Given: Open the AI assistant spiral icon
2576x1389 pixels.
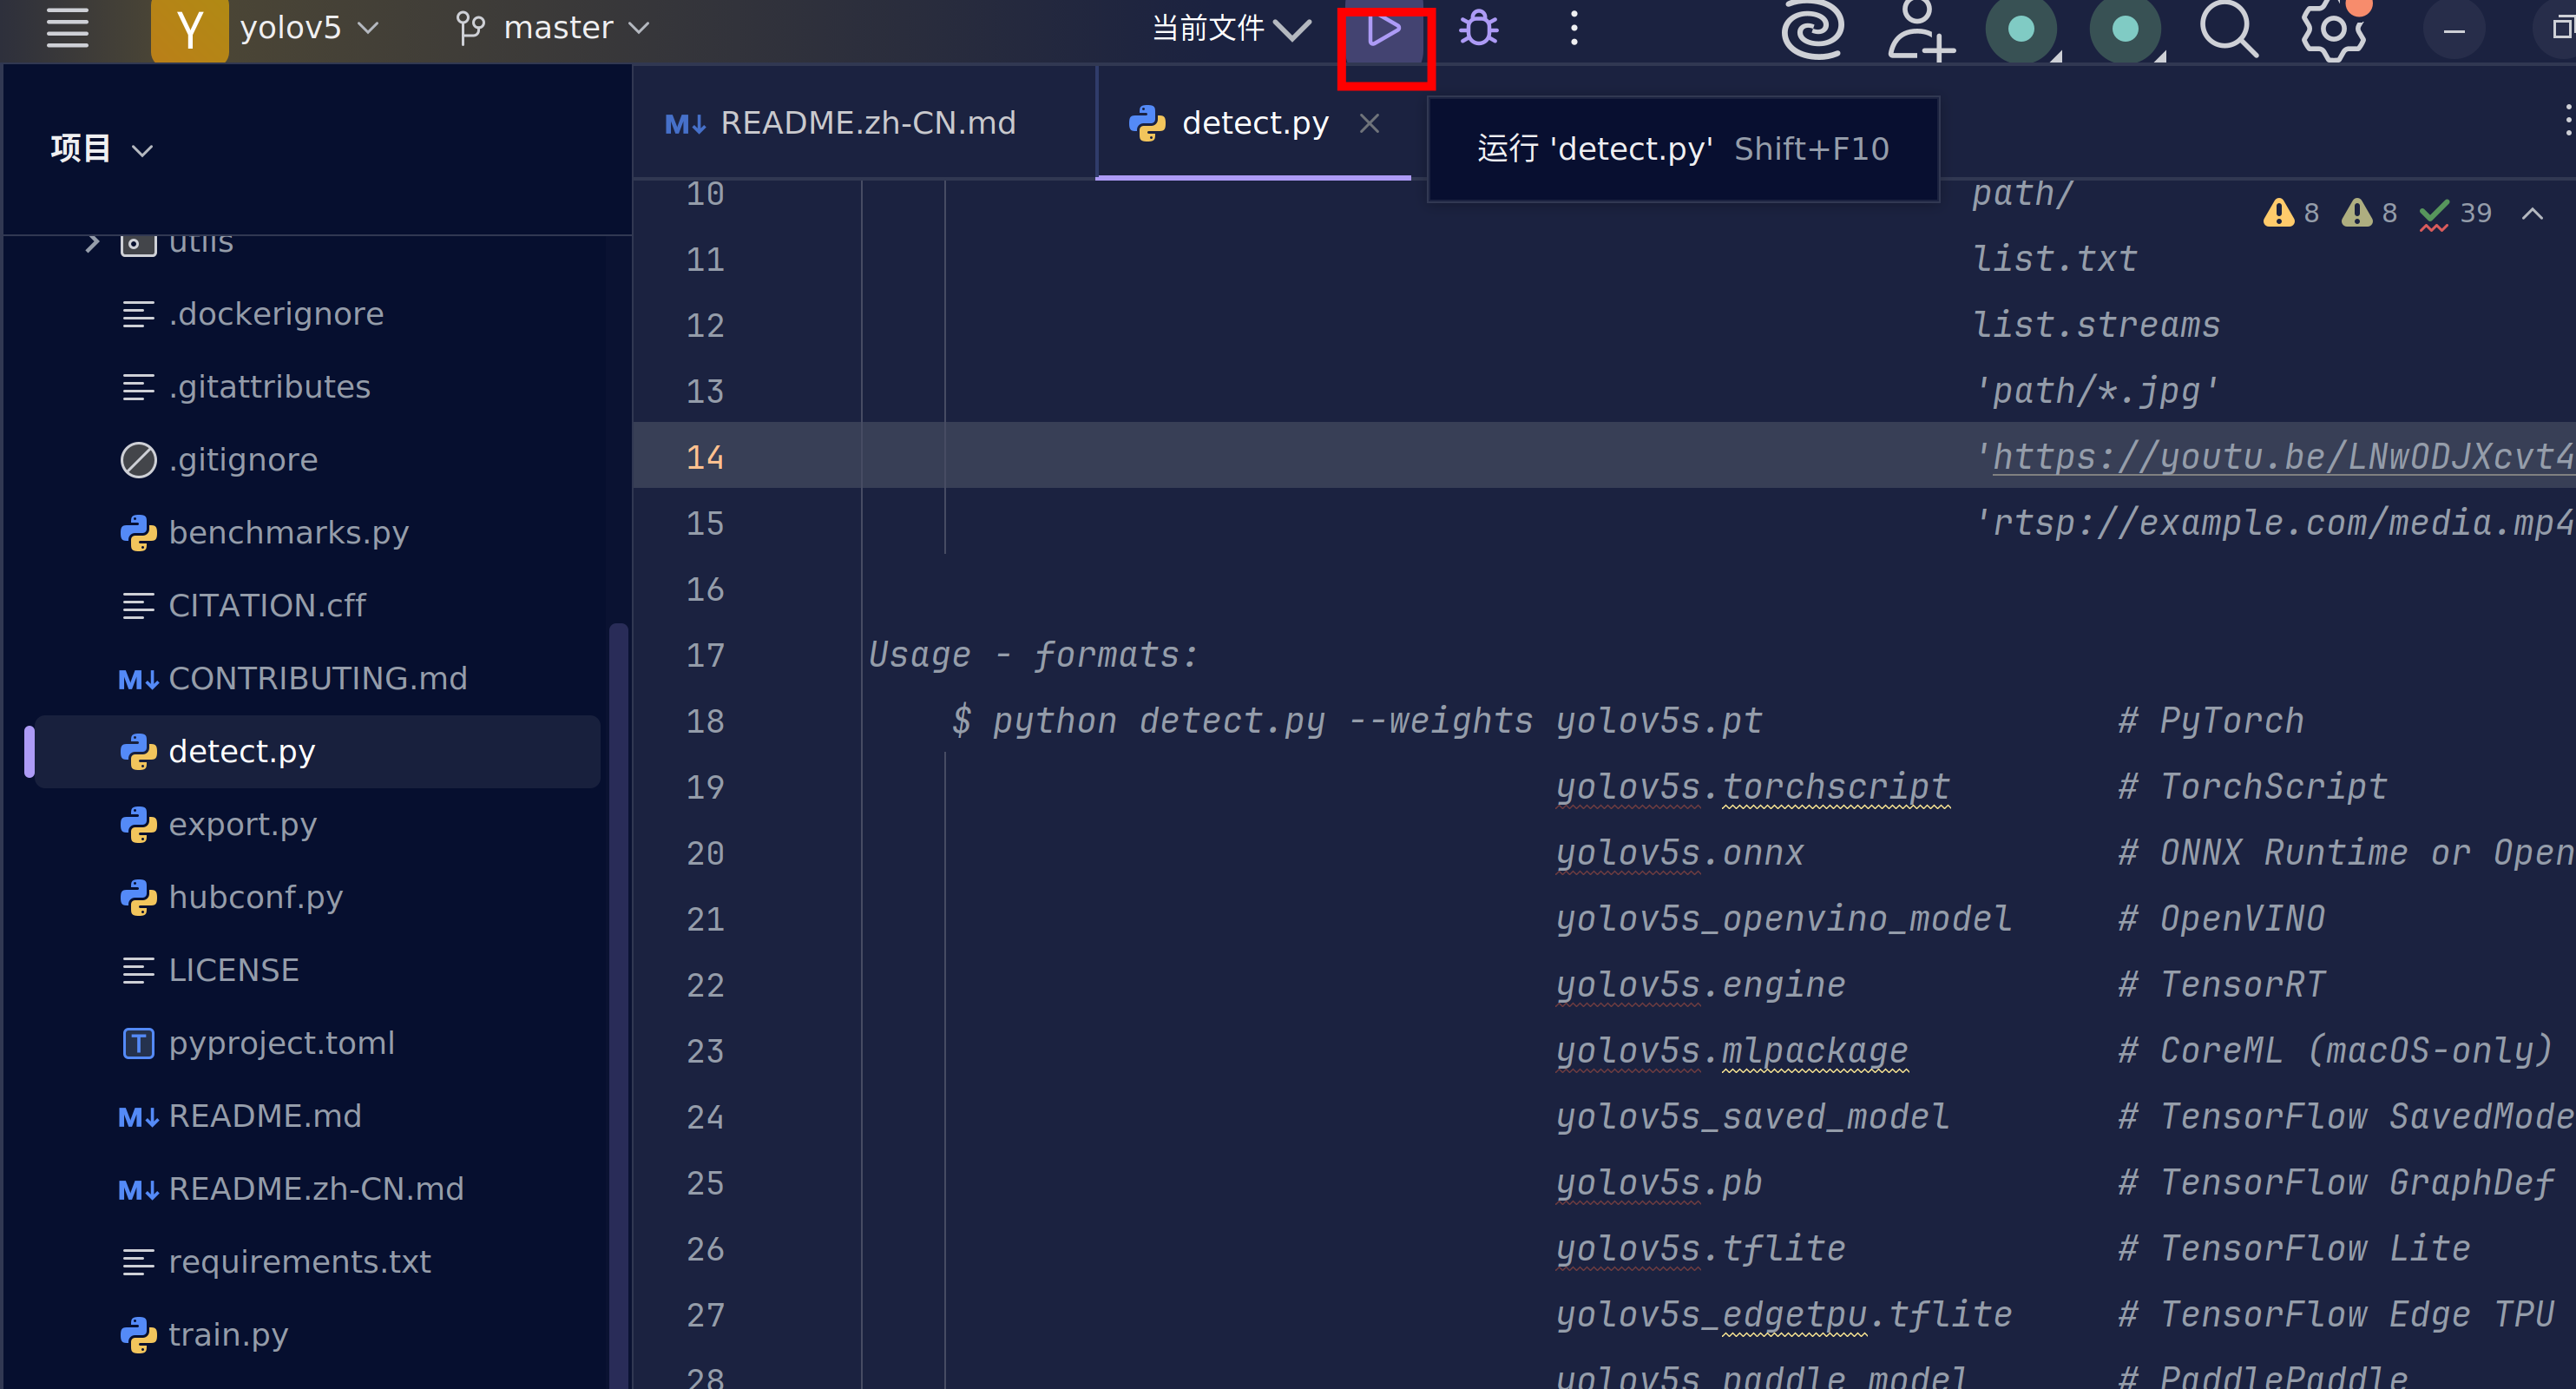Looking at the screenshot, I should point(1812,30).
